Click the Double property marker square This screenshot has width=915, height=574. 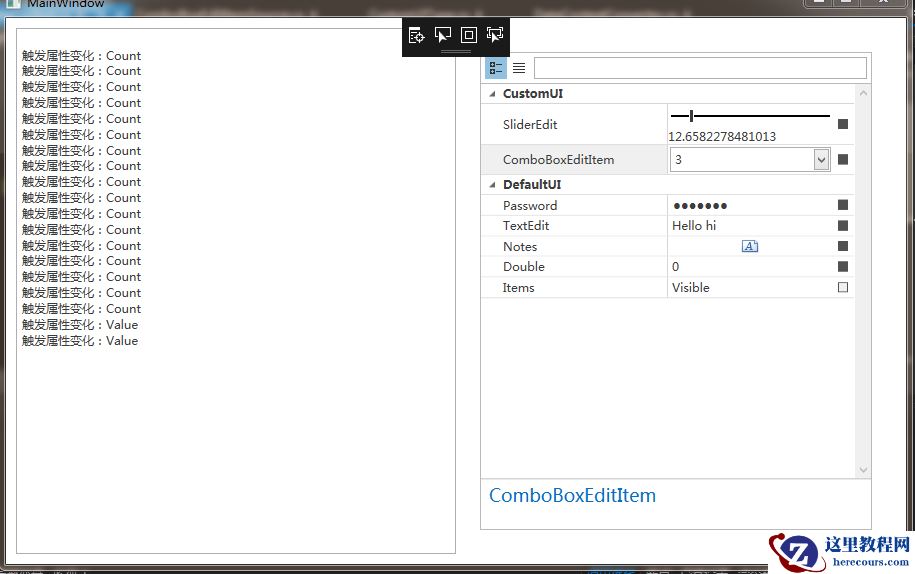pyautogui.click(x=843, y=267)
